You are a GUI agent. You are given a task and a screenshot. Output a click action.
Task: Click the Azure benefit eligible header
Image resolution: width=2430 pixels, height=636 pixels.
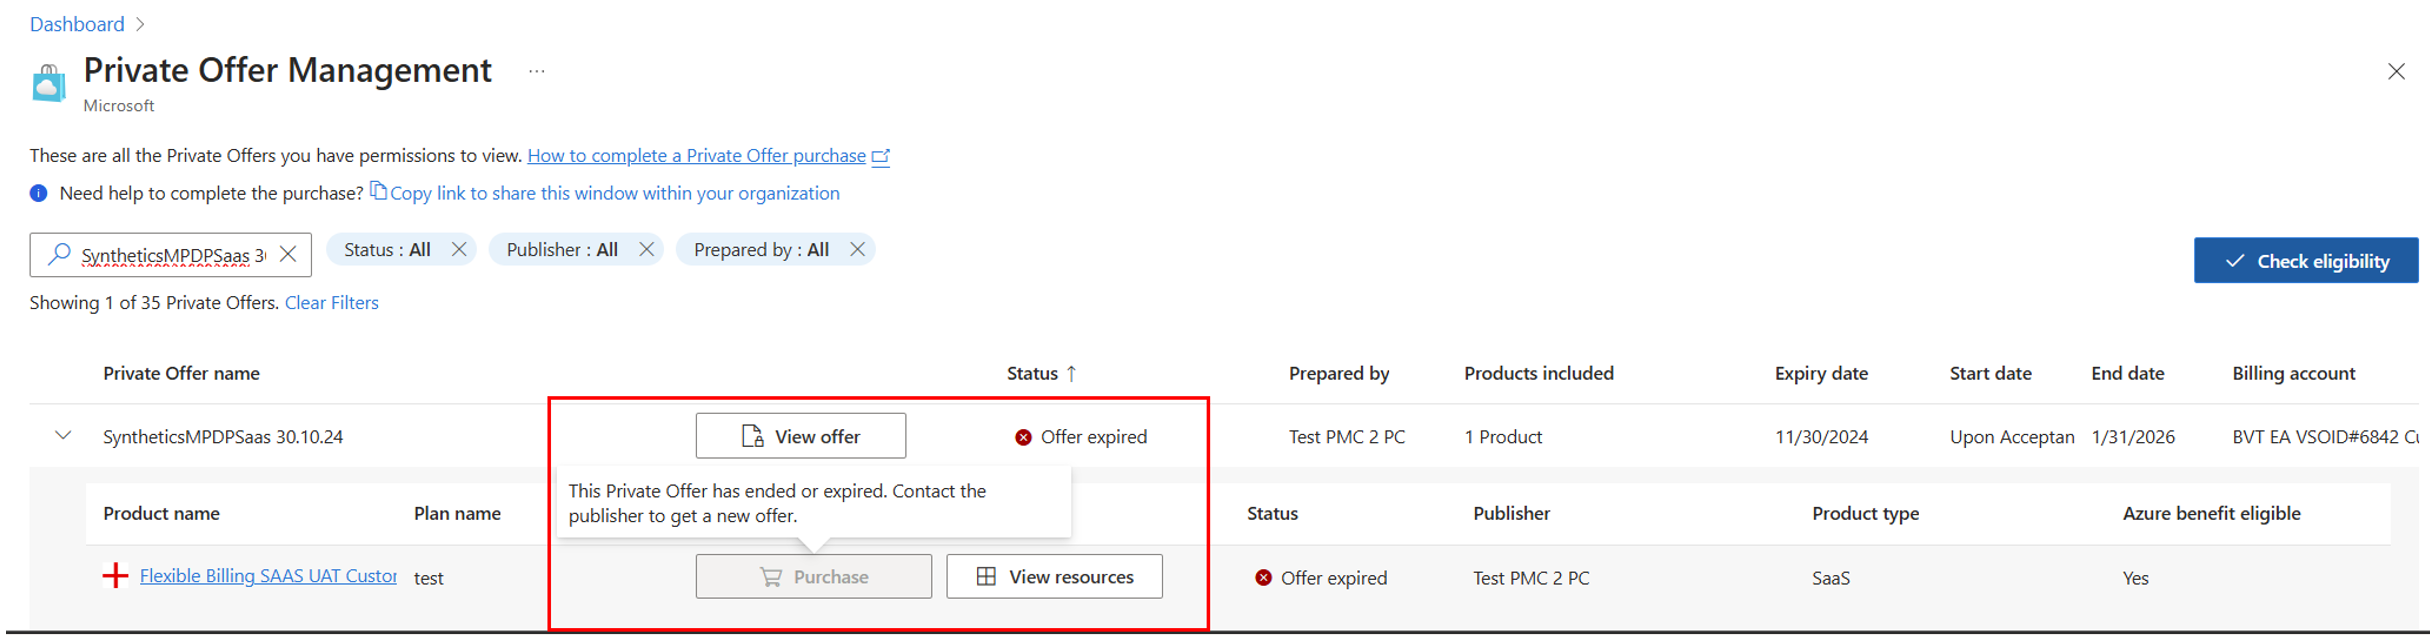(2211, 513)
